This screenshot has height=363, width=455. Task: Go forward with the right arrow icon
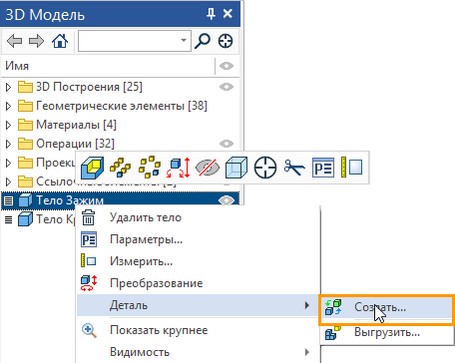[36, 41]
